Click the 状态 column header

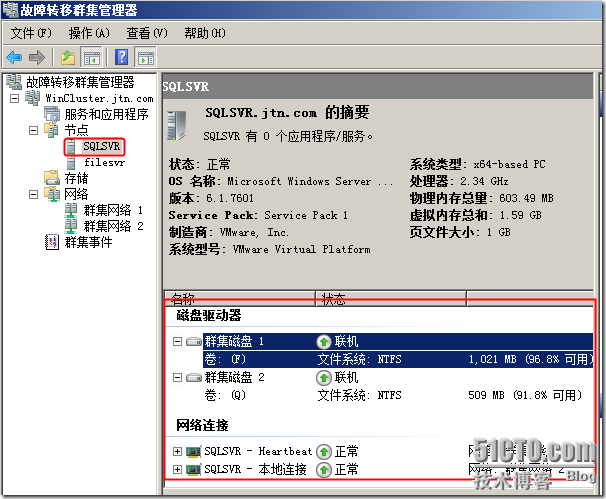pyautogui.click(x=391, y=298)
